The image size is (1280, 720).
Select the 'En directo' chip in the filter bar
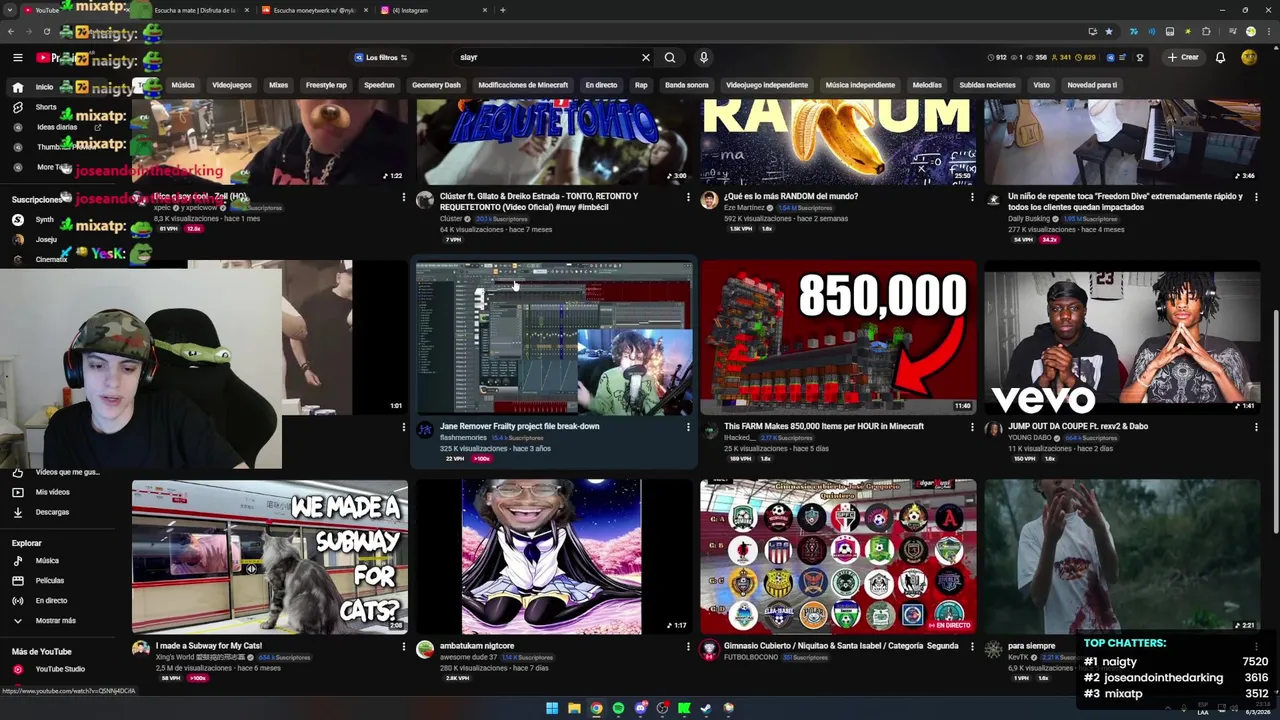[x=601, y=85]
